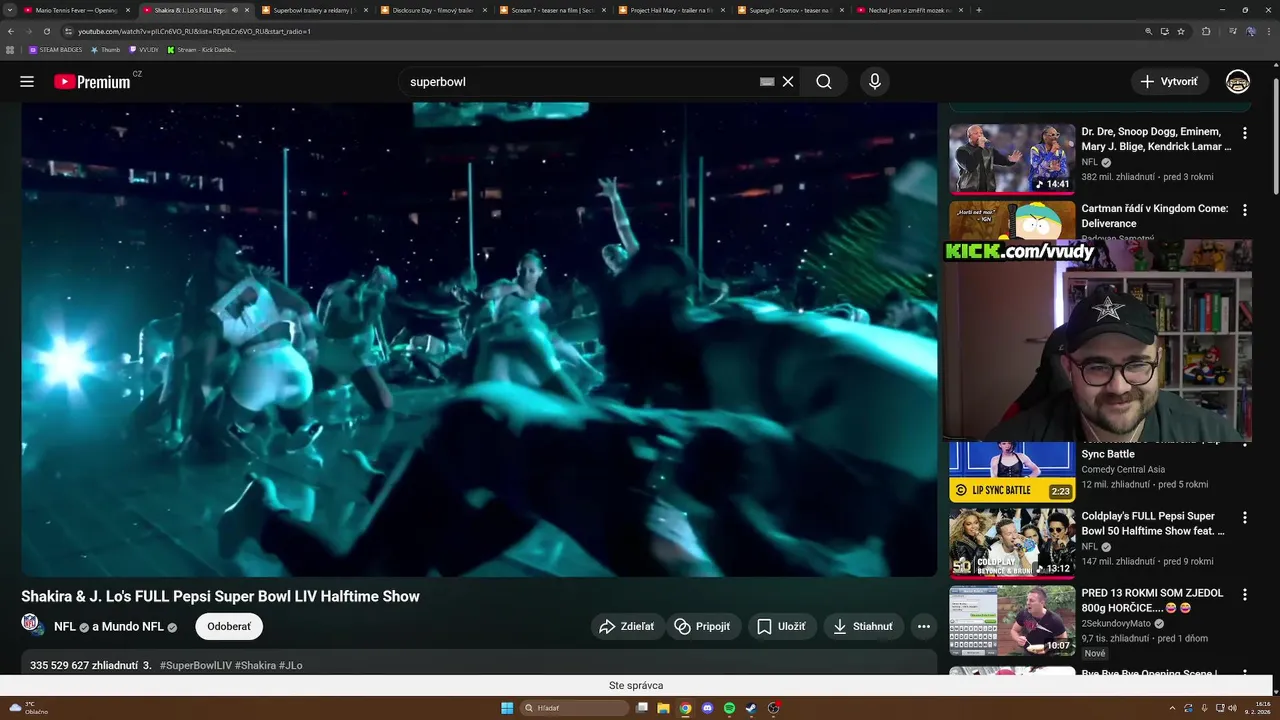Open the #SuperBowlLIV hashtag link

(x=195, y=665)
